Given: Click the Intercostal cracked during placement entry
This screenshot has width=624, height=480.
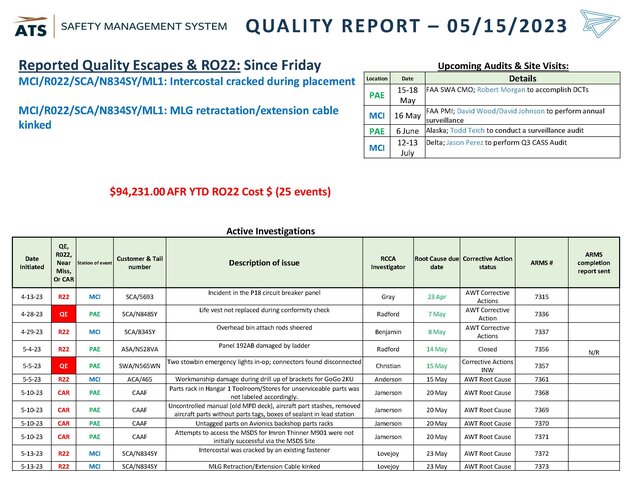Looking at the screenshot, I should (x=187, y=82).
